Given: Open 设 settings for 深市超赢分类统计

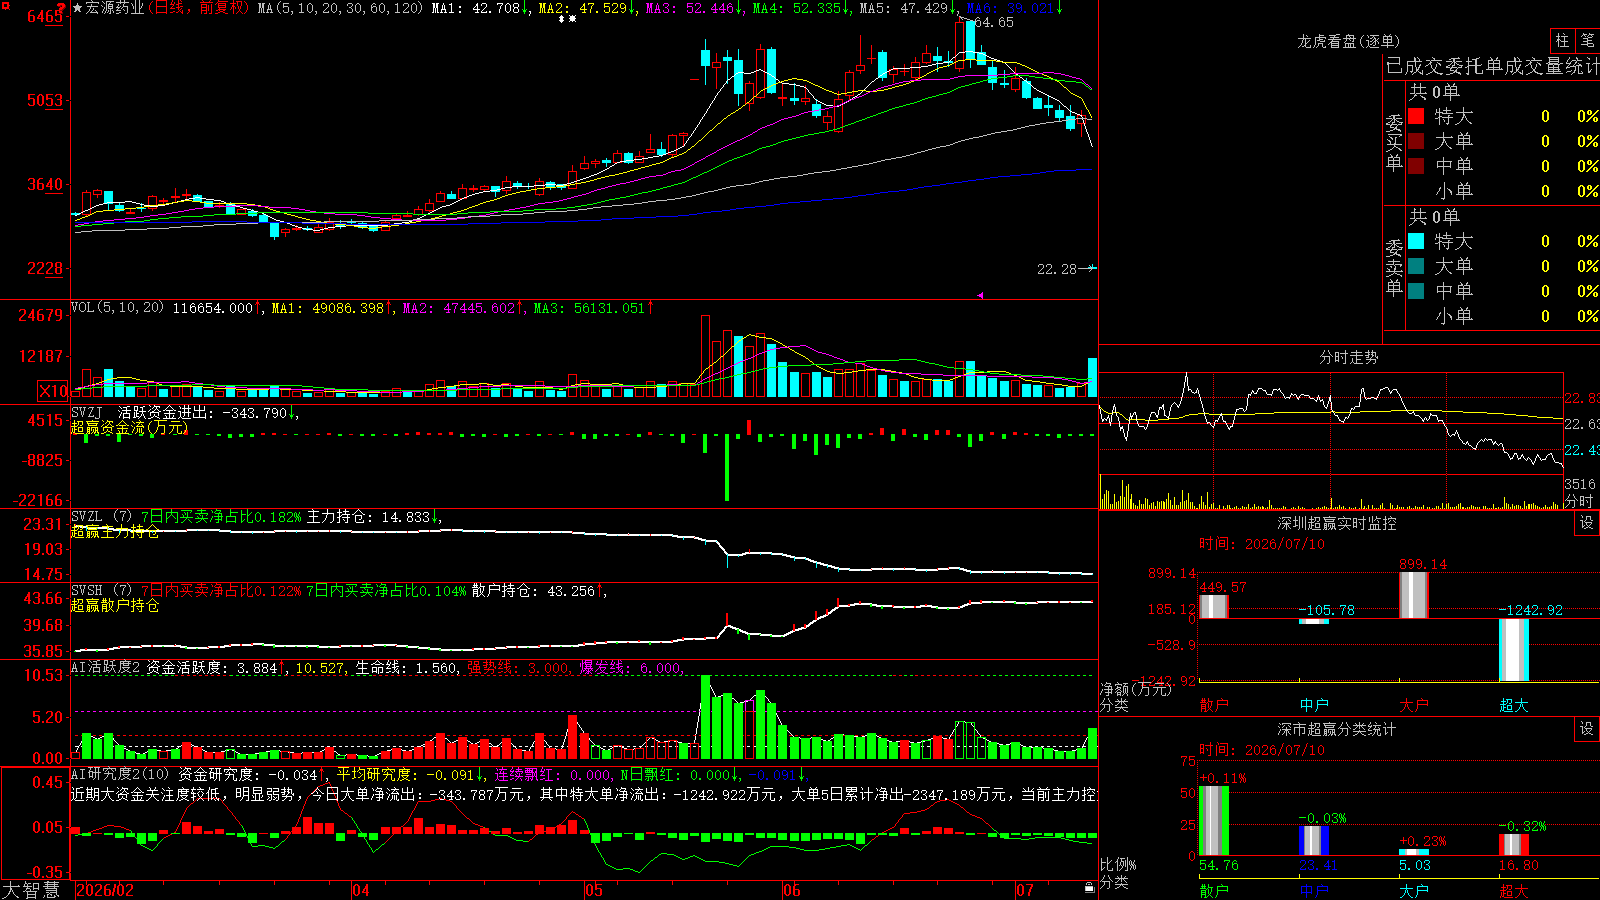Looking at the screenshot, I should 1587,729.
